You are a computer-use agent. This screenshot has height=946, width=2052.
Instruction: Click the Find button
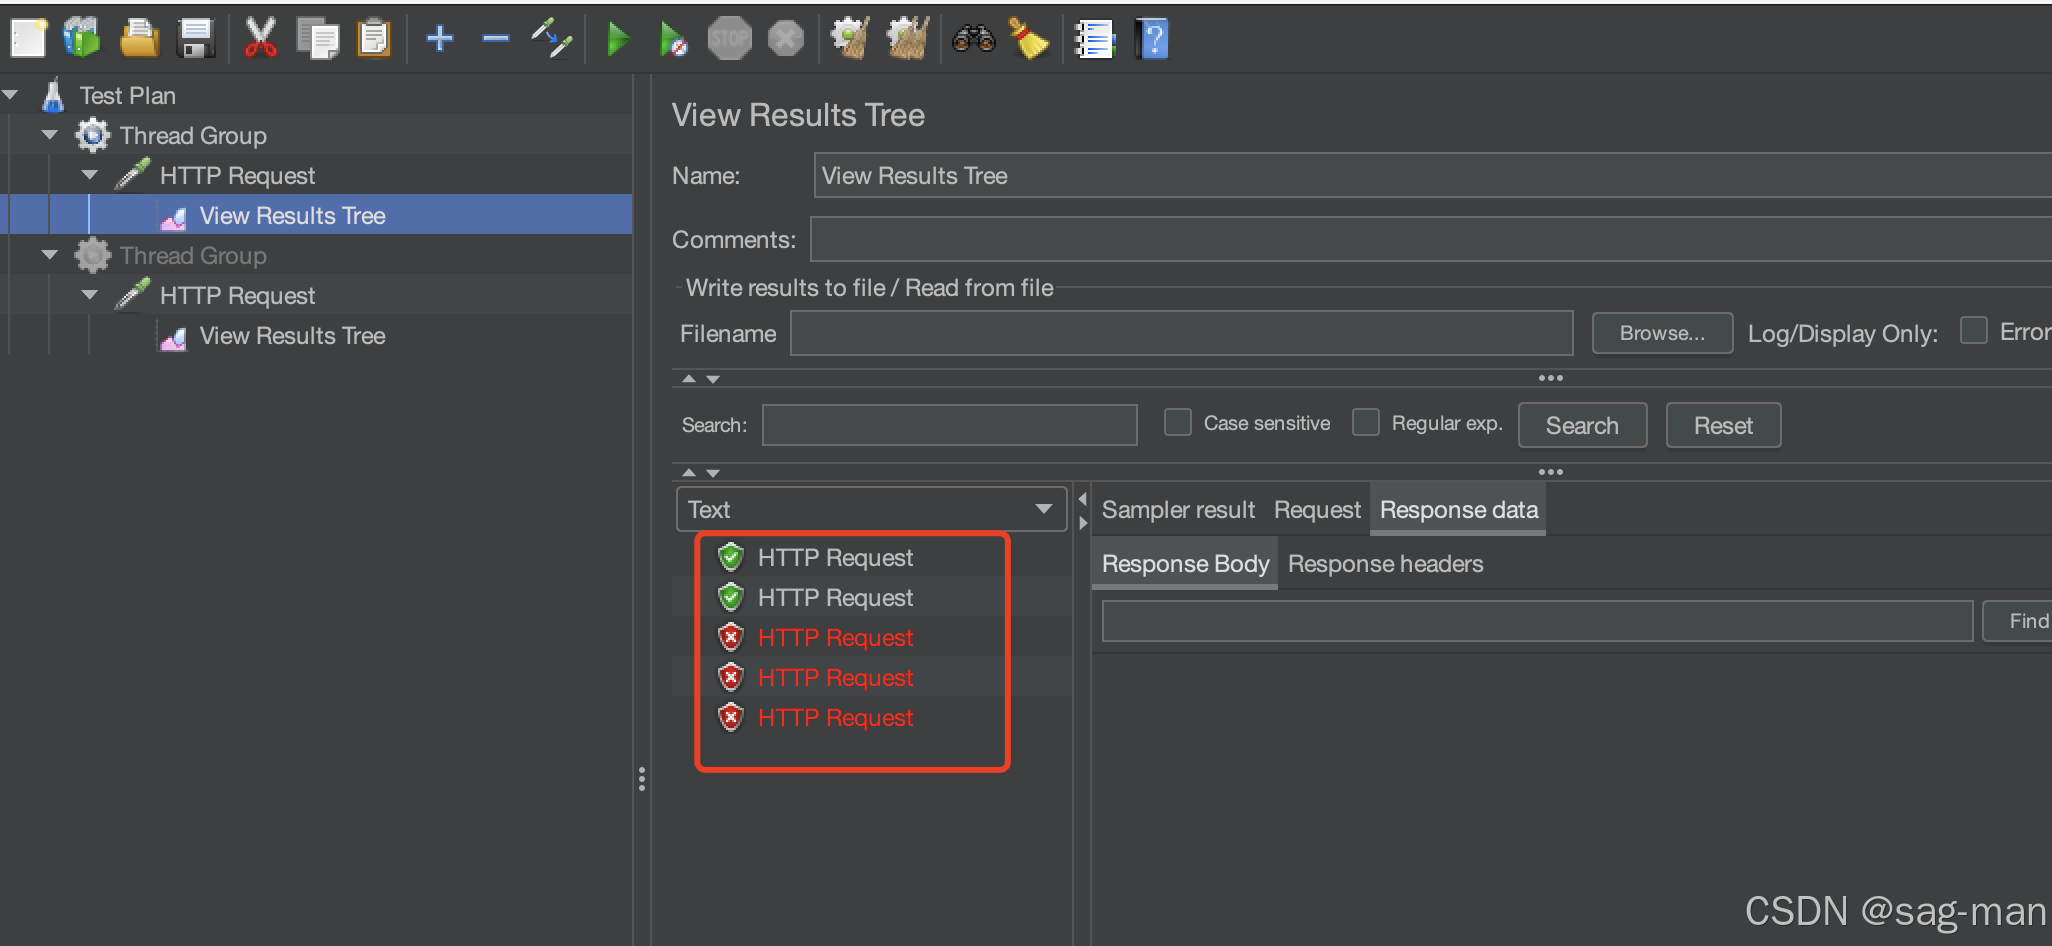point(2018,621)
